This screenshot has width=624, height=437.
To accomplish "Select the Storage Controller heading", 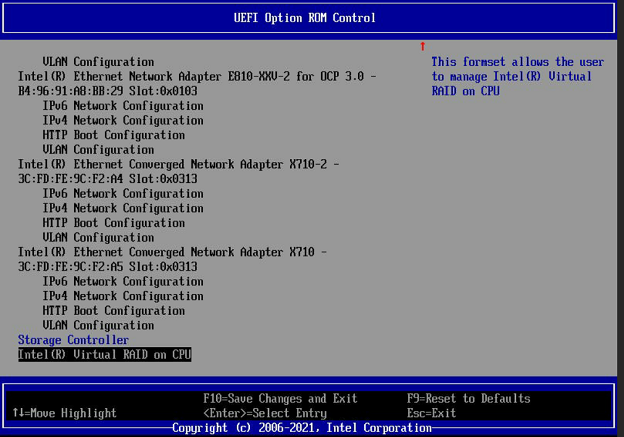I will click(73, 340).
